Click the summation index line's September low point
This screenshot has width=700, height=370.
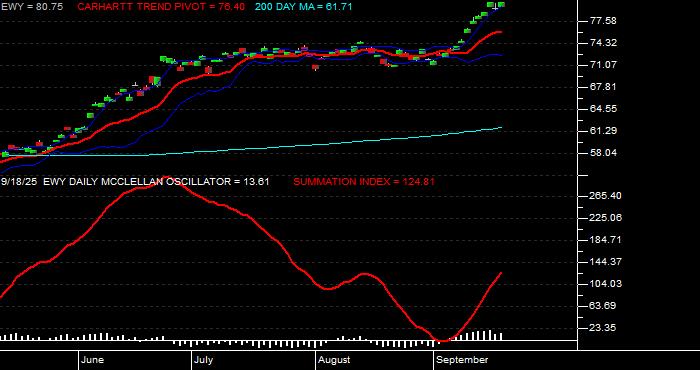pos(443,341)
